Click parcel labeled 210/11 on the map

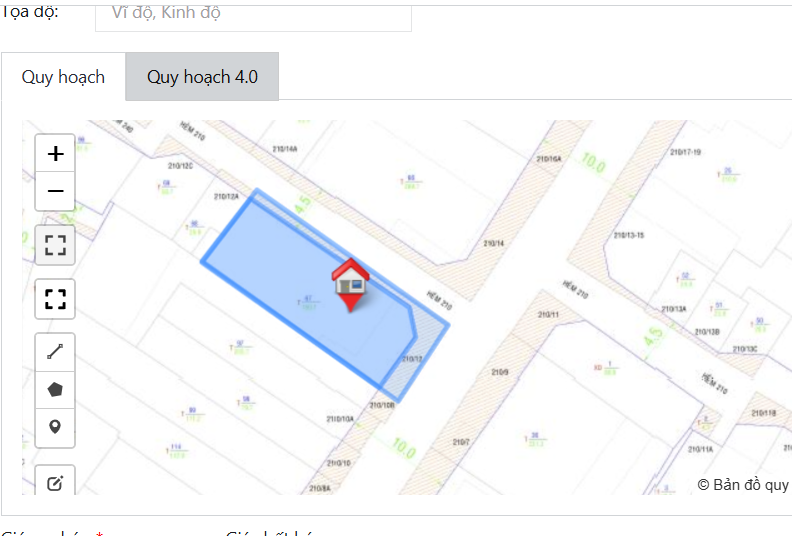tap(548, 314)
